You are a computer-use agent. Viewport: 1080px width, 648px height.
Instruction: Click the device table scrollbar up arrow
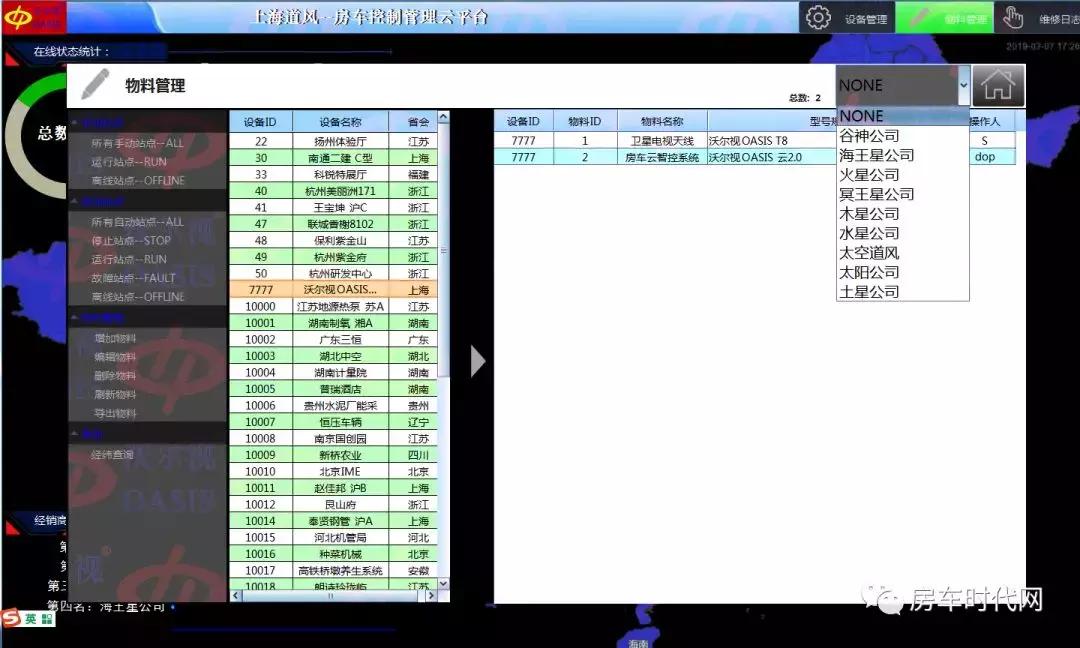pos(444,117)
